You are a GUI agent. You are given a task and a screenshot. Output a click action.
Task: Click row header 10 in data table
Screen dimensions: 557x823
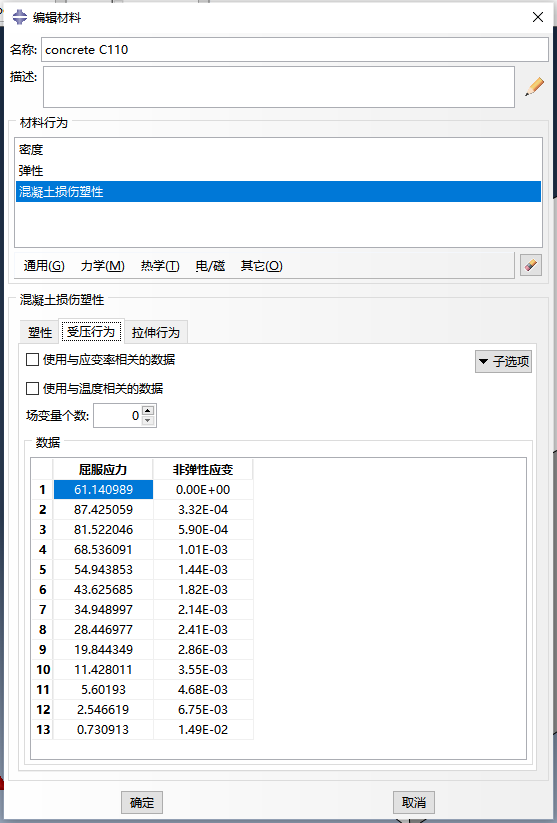coord(43,669)
